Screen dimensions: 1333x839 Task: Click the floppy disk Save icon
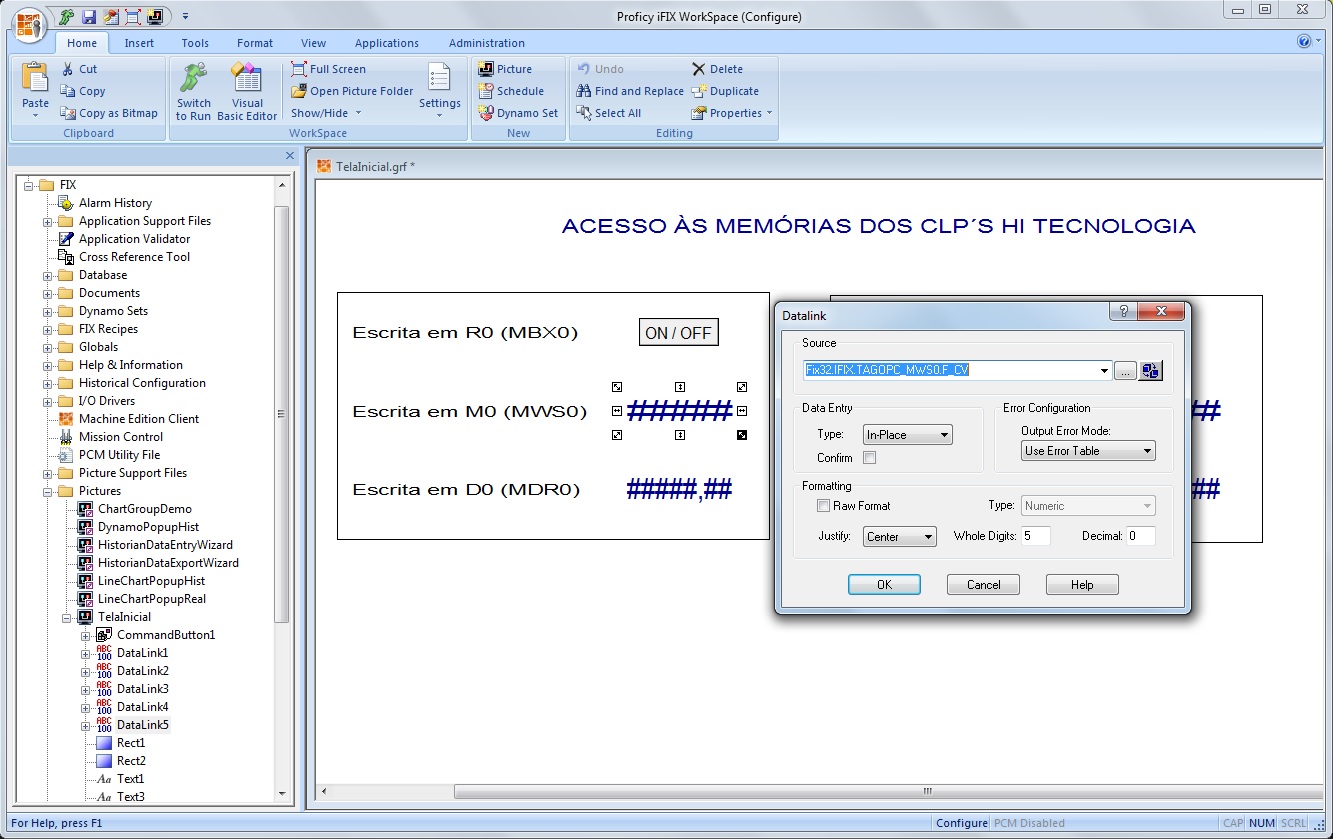pyautogui.click(x=89, y=16)
